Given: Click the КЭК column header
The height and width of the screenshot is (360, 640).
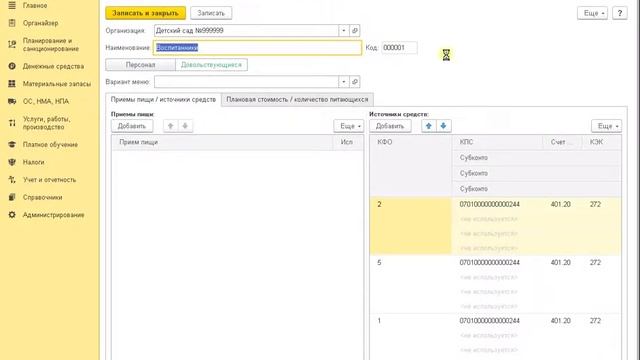Looking at the screenshot, I should tap(602, 142).
